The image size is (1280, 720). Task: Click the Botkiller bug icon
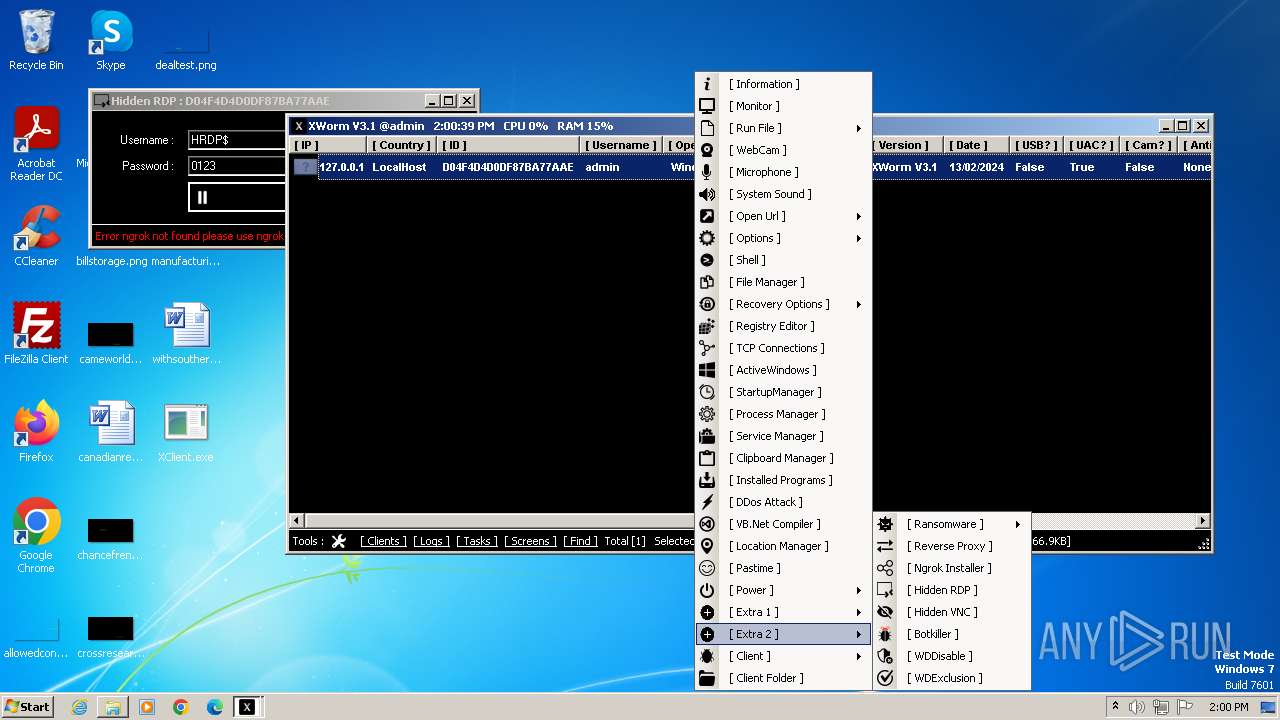point(885,634)
